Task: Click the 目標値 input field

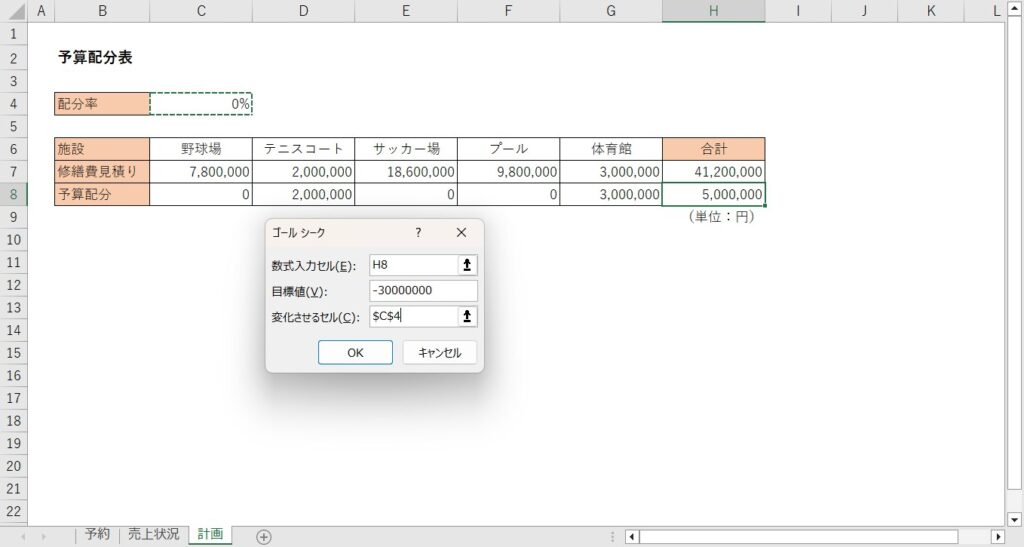Action: click(x=423, y=291)
